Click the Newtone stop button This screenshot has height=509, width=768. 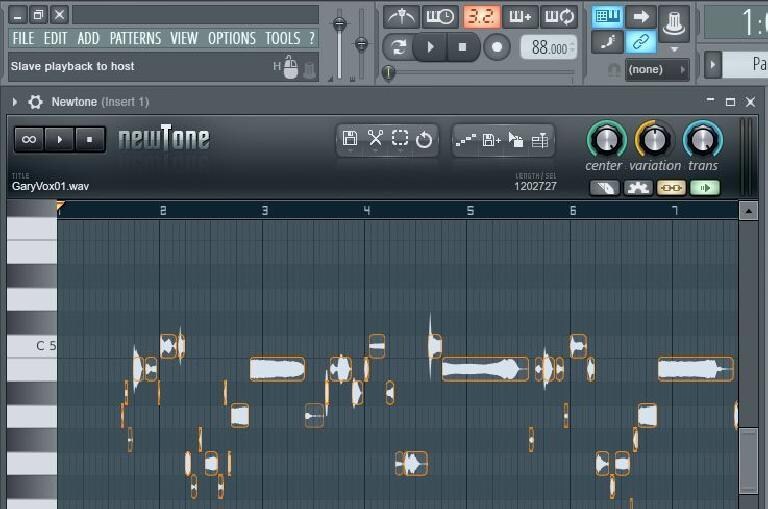point(89,140)
